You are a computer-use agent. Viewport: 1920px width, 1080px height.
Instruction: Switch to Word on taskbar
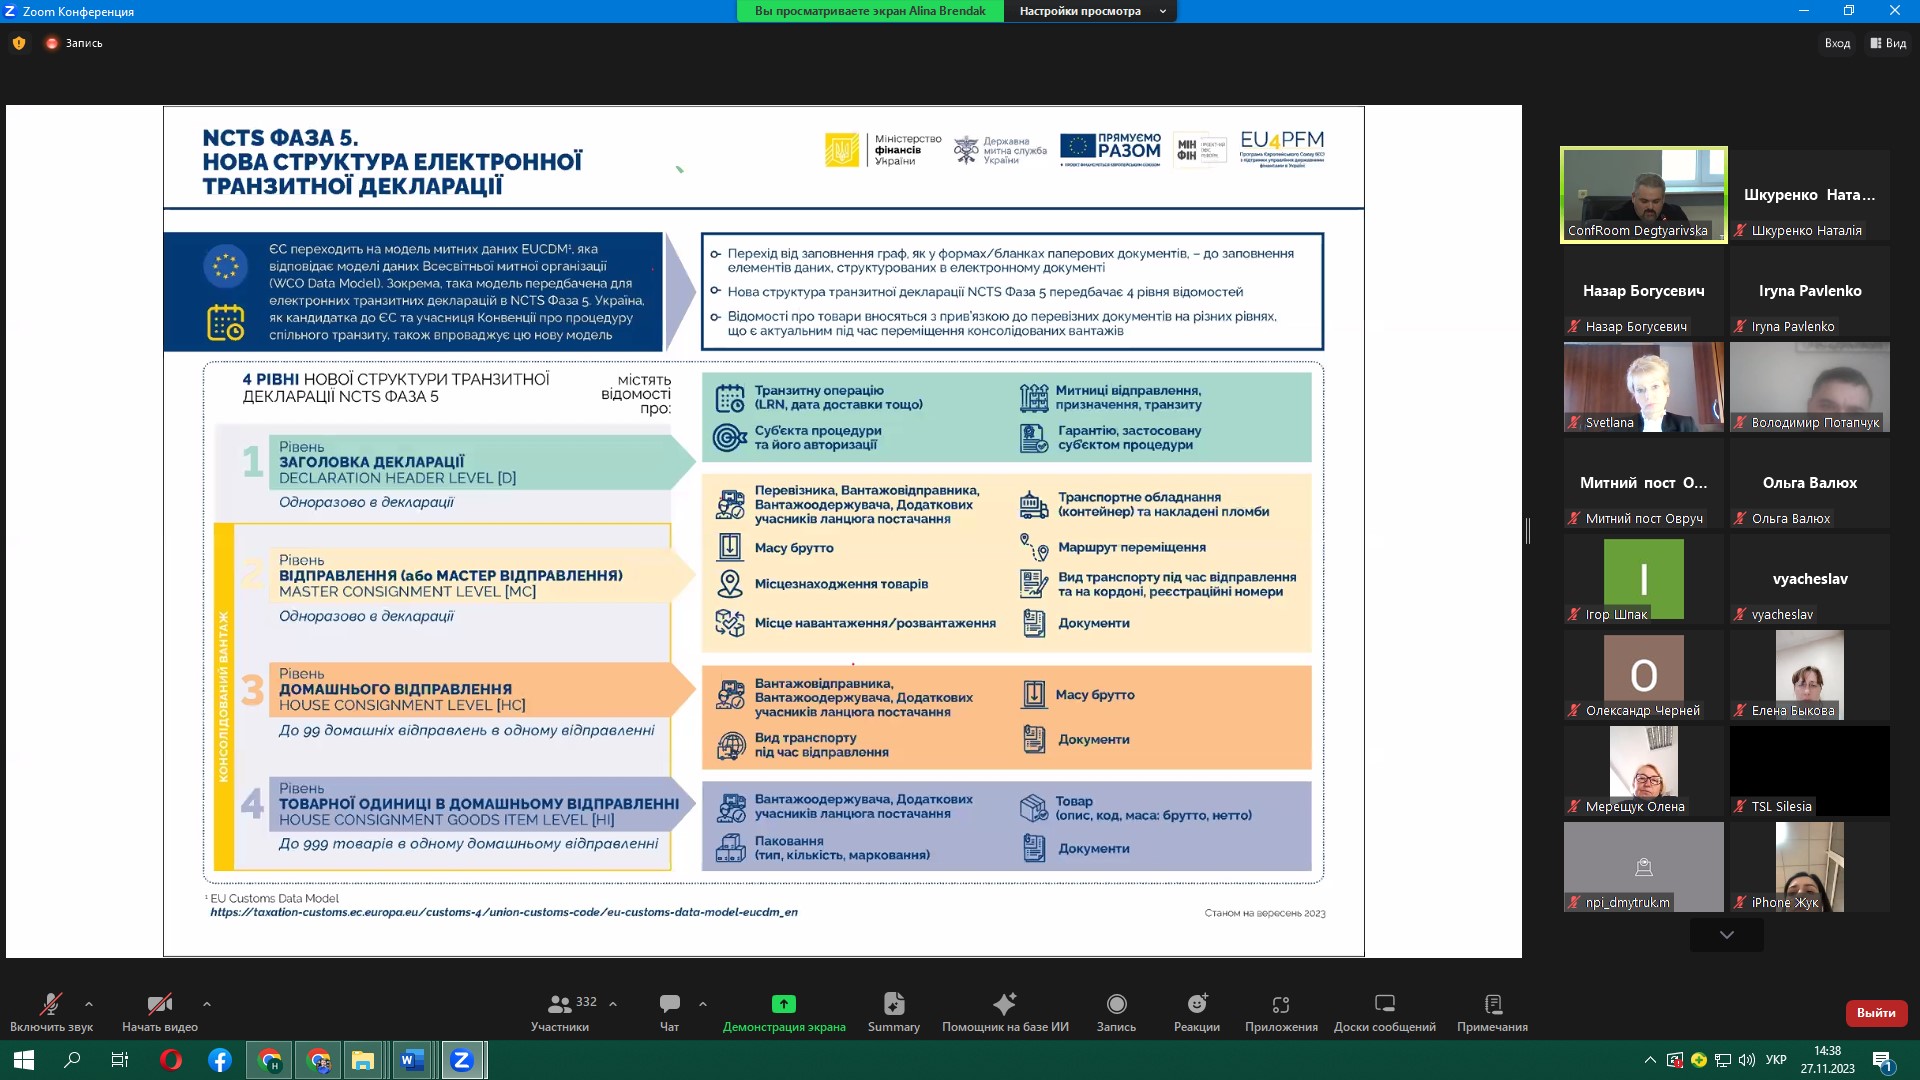tap(412, 1060)
